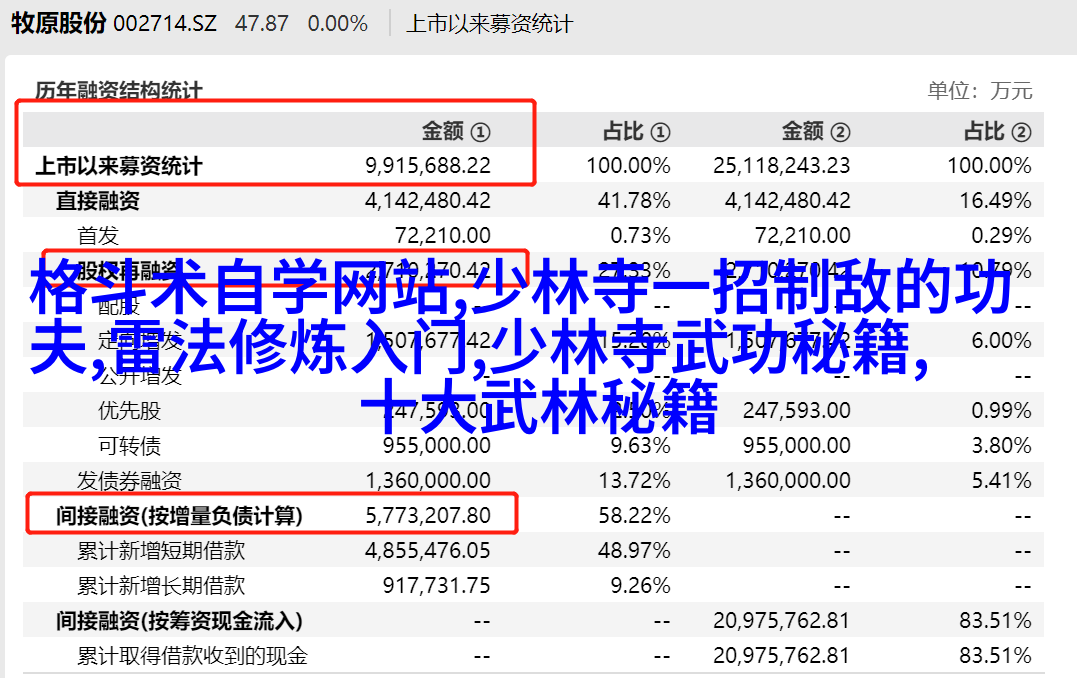1077x678 pixels.
Task: Click the unit label 单位: 万元
Action: pos(979,91)
